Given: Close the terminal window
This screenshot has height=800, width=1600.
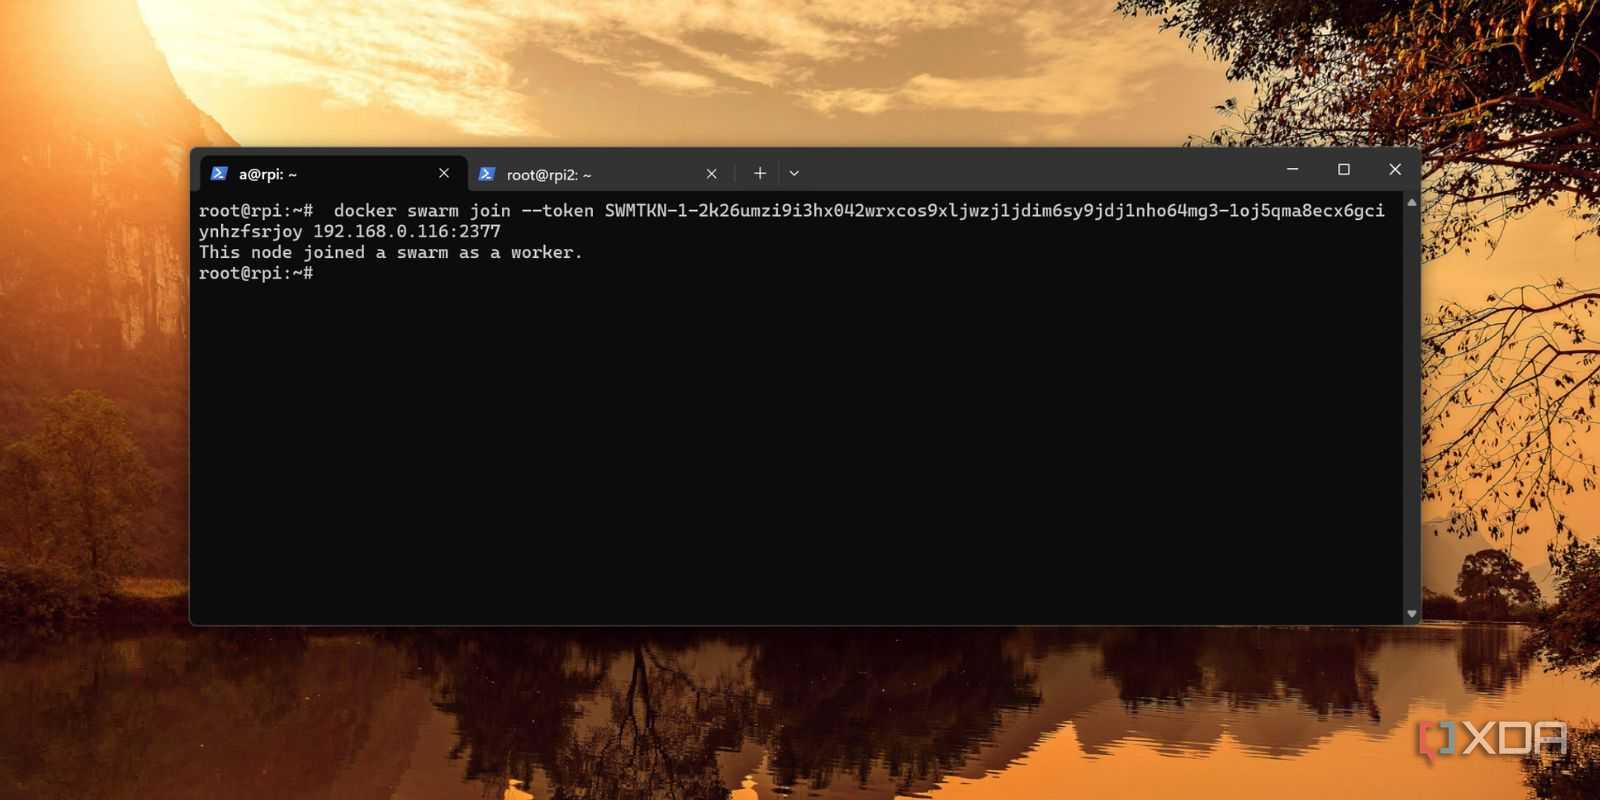Looking at the screenshot, I should [x=1395, y=169].
